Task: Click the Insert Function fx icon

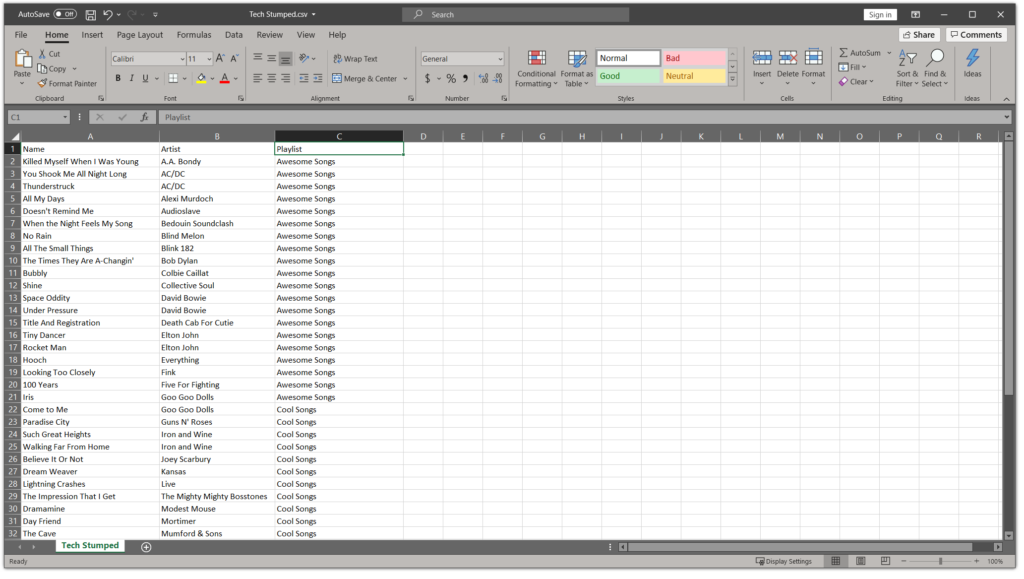Action: tap(145, 117)
